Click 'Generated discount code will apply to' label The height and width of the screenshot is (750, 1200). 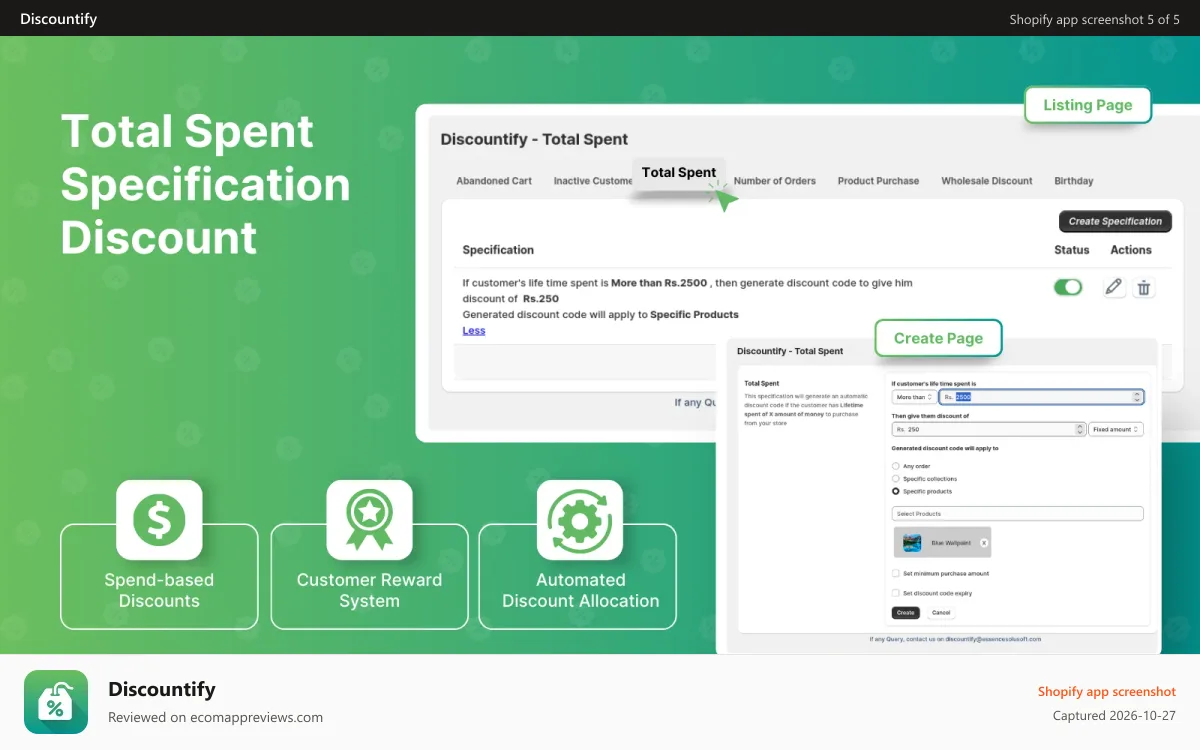[x=944, y=448]
